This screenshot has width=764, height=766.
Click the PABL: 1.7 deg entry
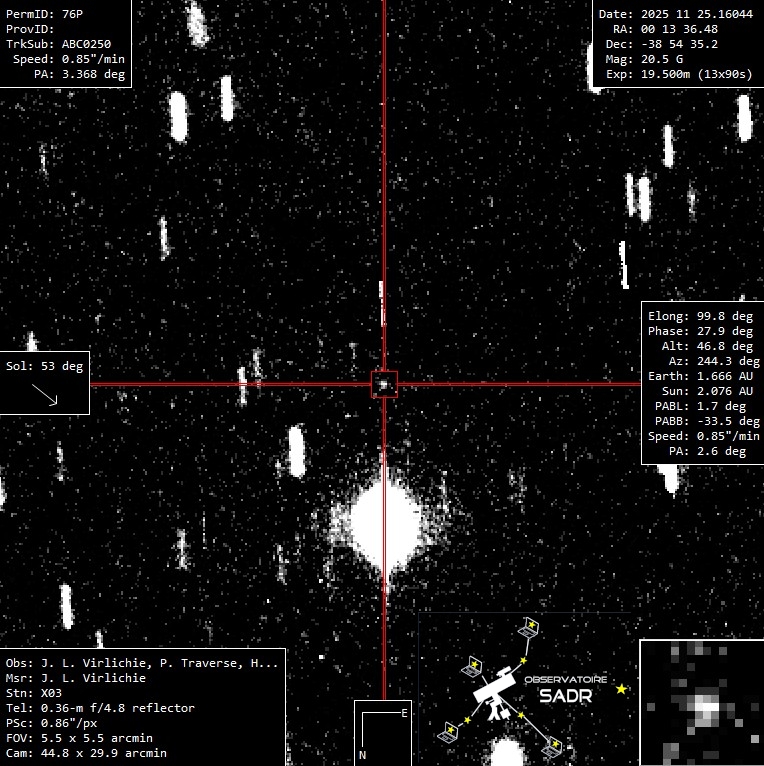pyautogui.click(x=700, y=406)
